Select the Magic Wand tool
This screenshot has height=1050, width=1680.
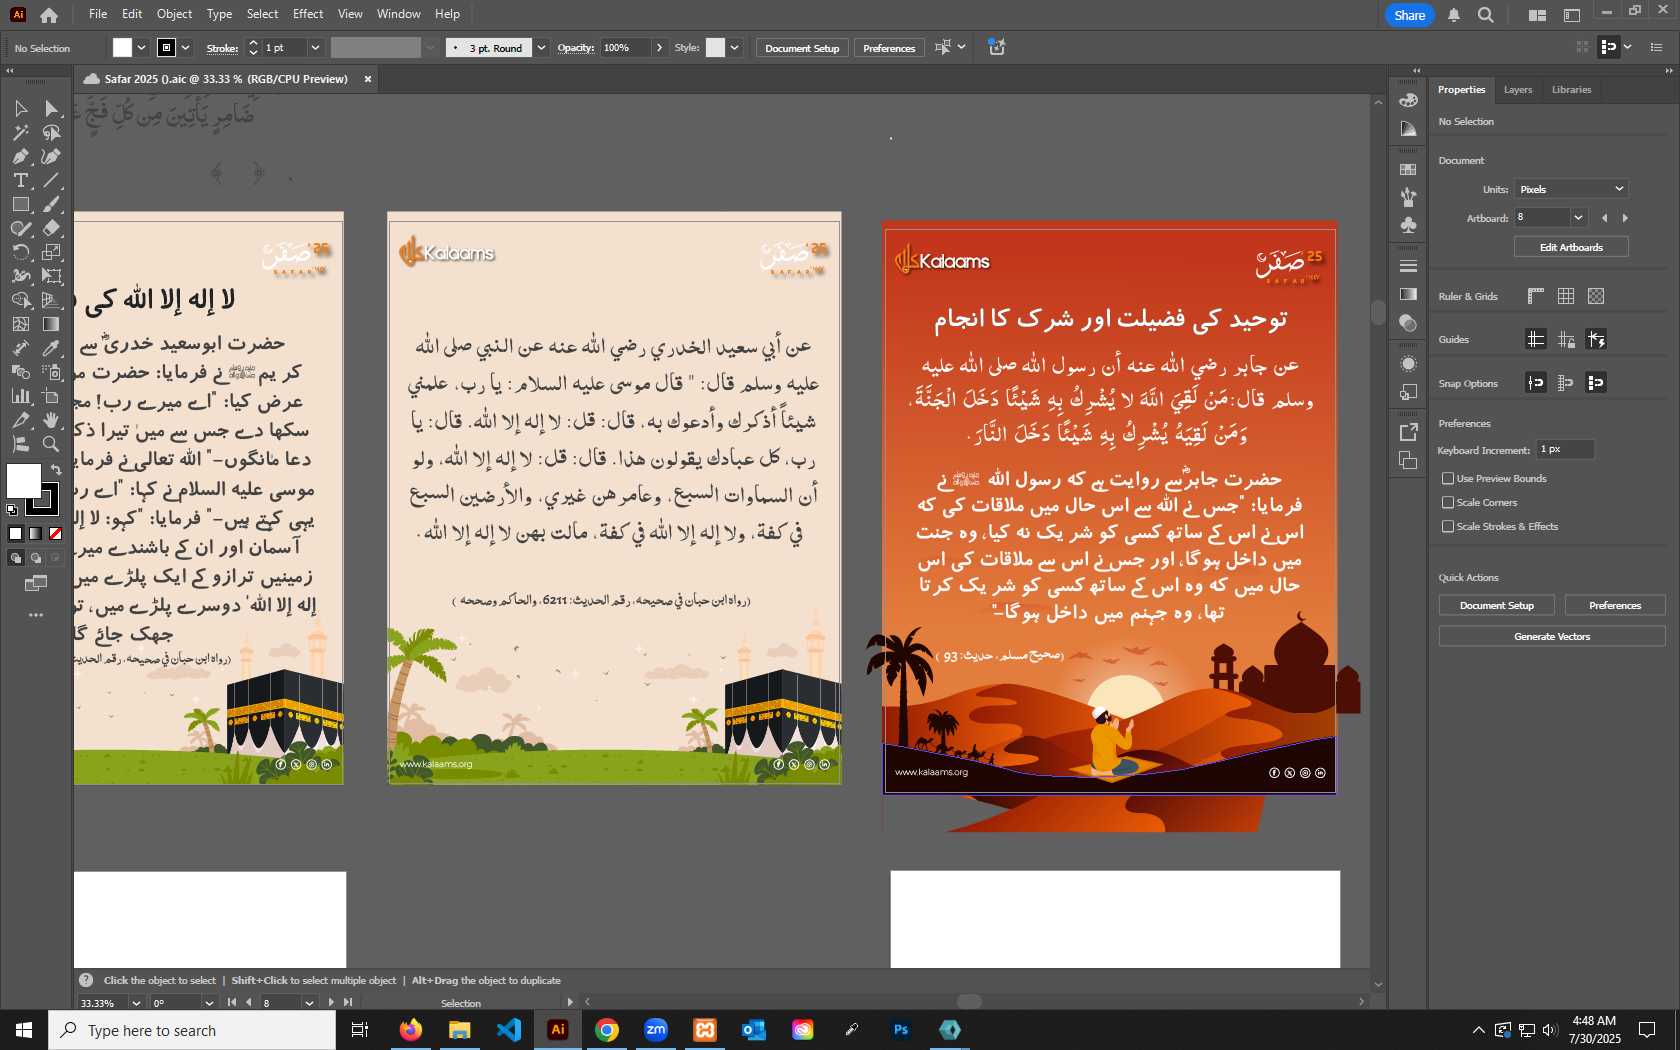click(20, 132)
